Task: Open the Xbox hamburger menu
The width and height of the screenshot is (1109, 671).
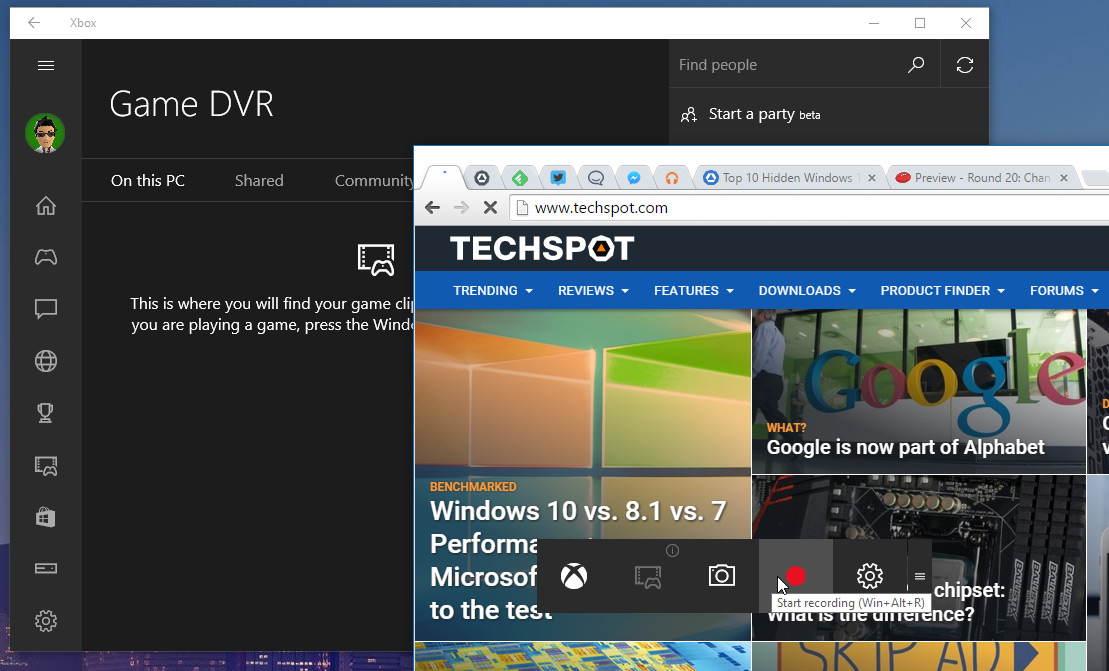Action: tap(46, 66)
